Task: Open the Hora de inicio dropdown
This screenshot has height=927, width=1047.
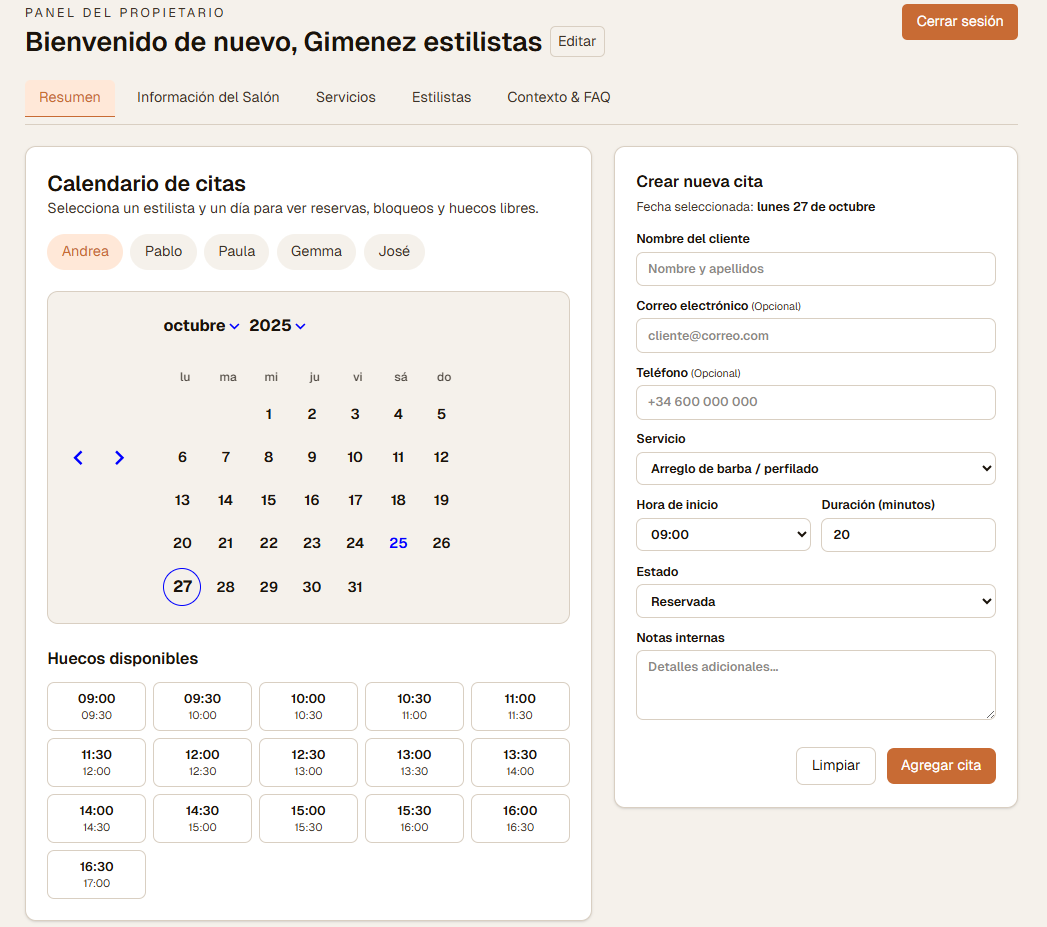Action: tap(723, 534)
